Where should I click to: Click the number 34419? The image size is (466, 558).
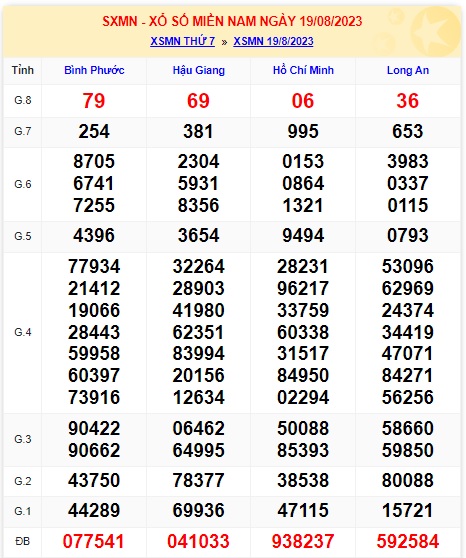coord(408,332)
